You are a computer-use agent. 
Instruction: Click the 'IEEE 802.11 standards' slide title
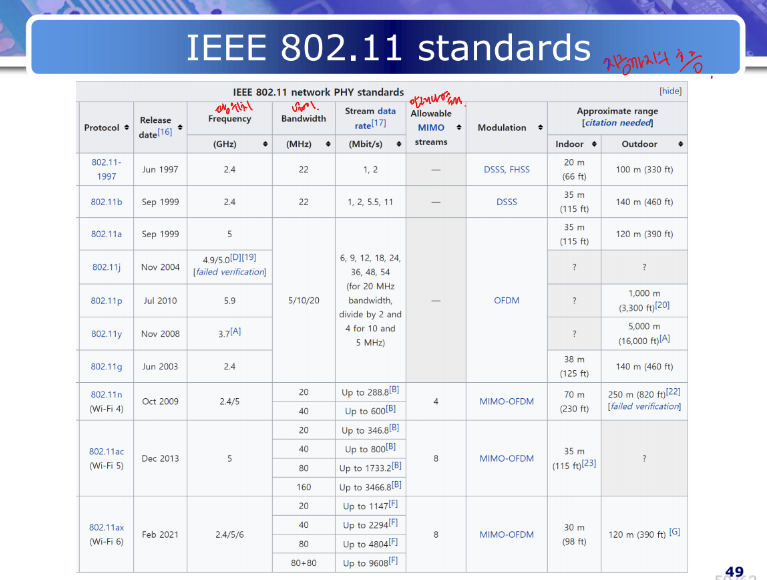coord(388,48)
